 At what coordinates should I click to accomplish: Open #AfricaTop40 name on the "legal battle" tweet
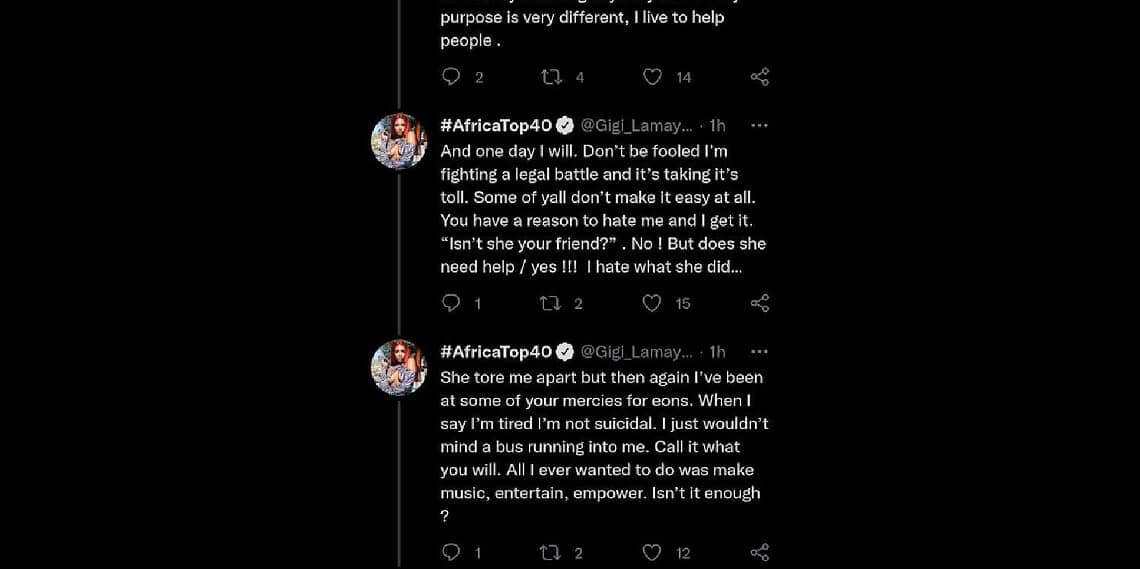496,126
